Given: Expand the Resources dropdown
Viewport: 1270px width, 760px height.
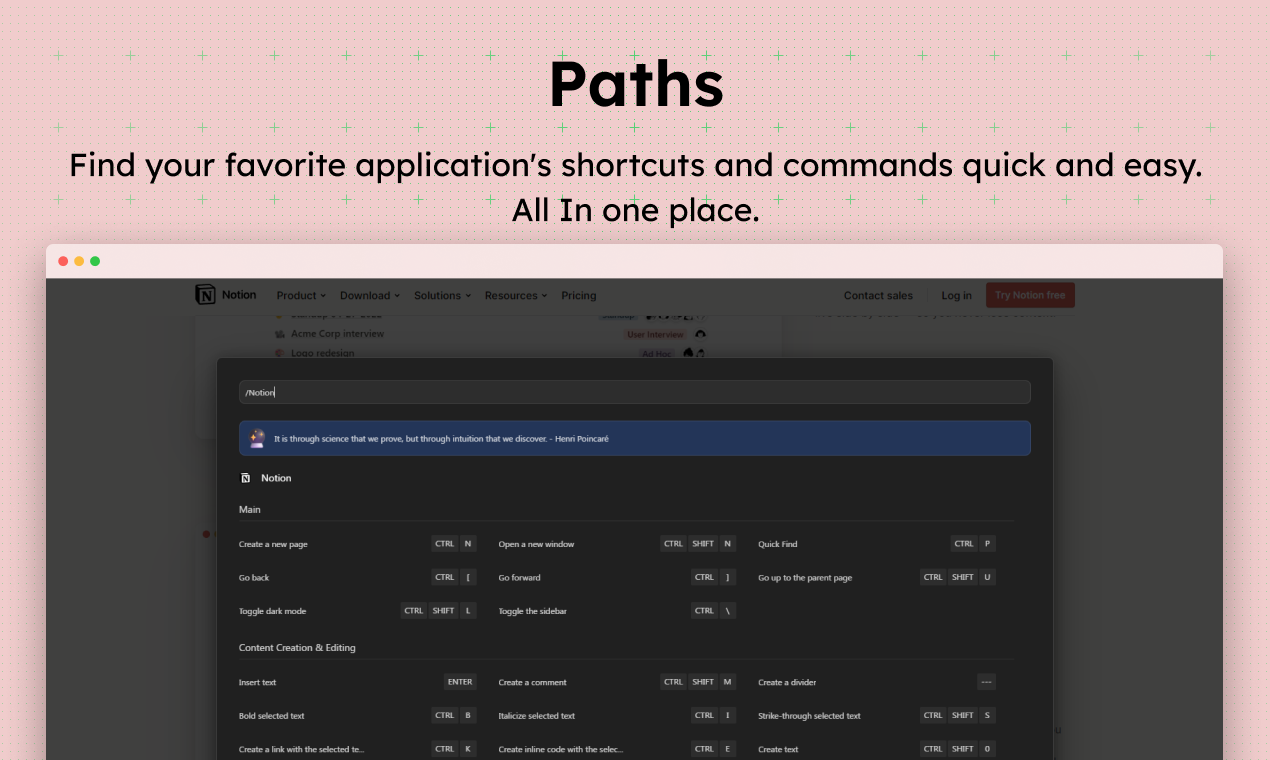Looking at the screenshot, I should pyautogui.click(x=516, y=295).
